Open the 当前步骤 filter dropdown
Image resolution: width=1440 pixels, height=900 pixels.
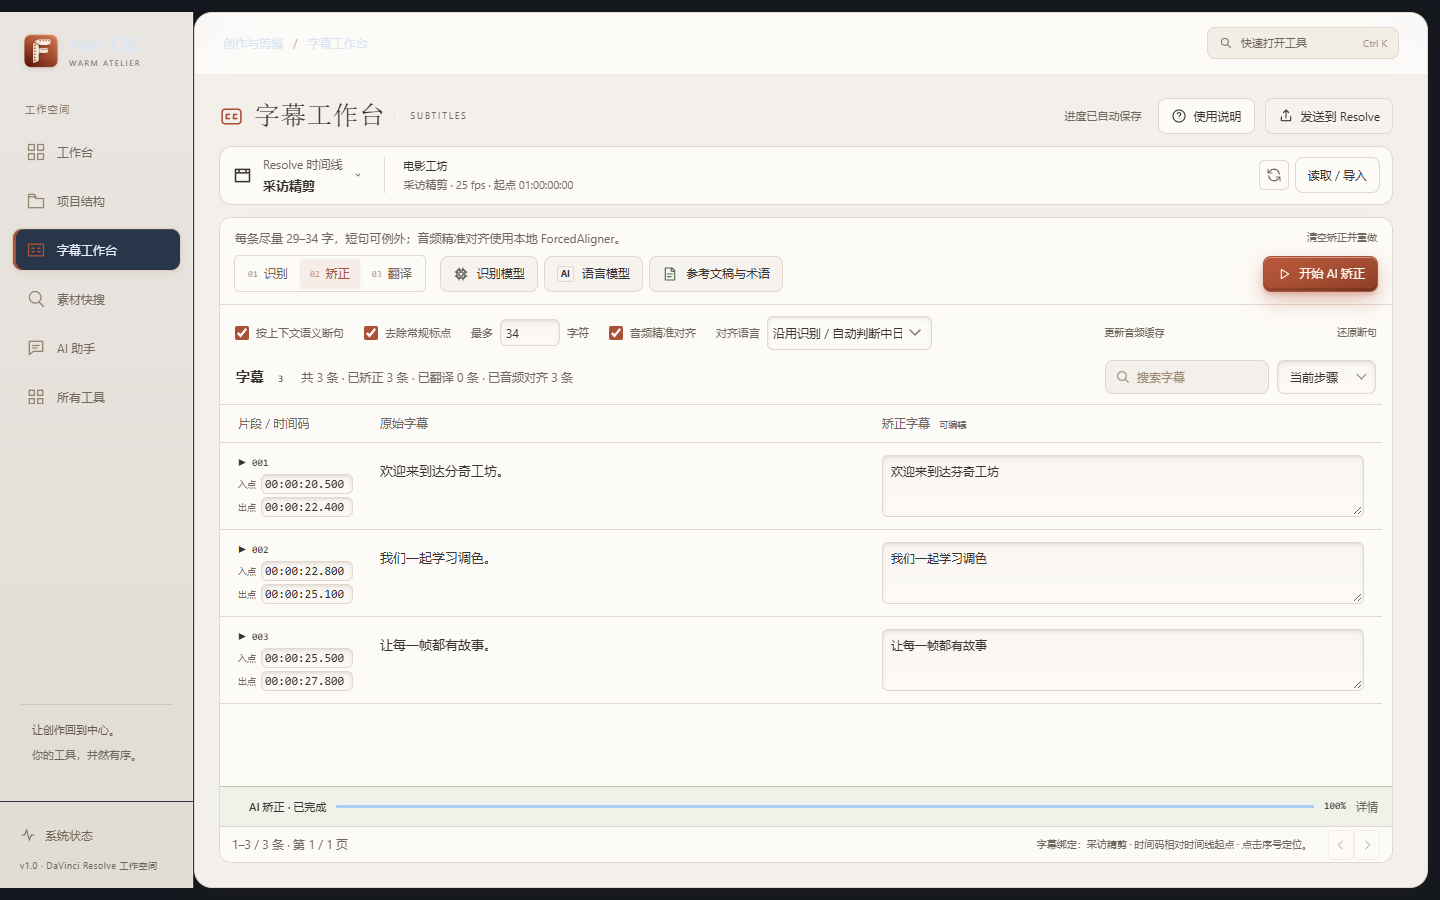pyautogui.click(x=1326, y=377)
